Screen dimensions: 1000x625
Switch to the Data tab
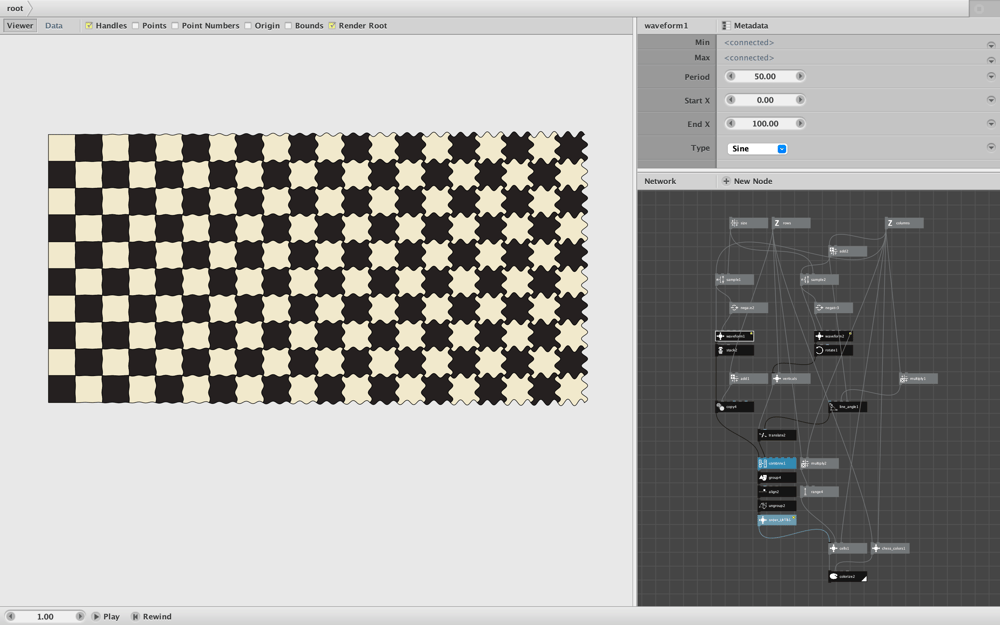54,26
